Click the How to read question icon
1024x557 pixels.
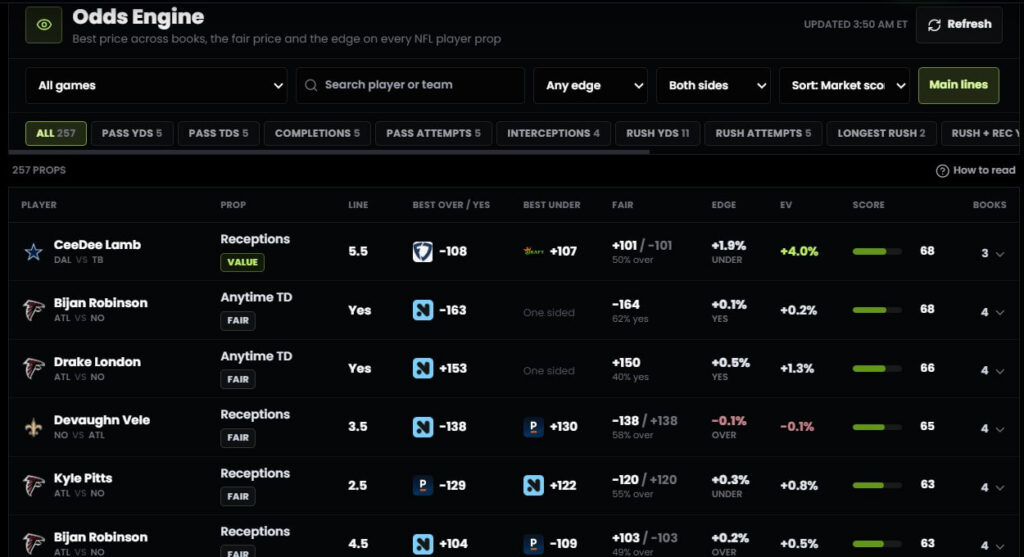tap(942, 170)
